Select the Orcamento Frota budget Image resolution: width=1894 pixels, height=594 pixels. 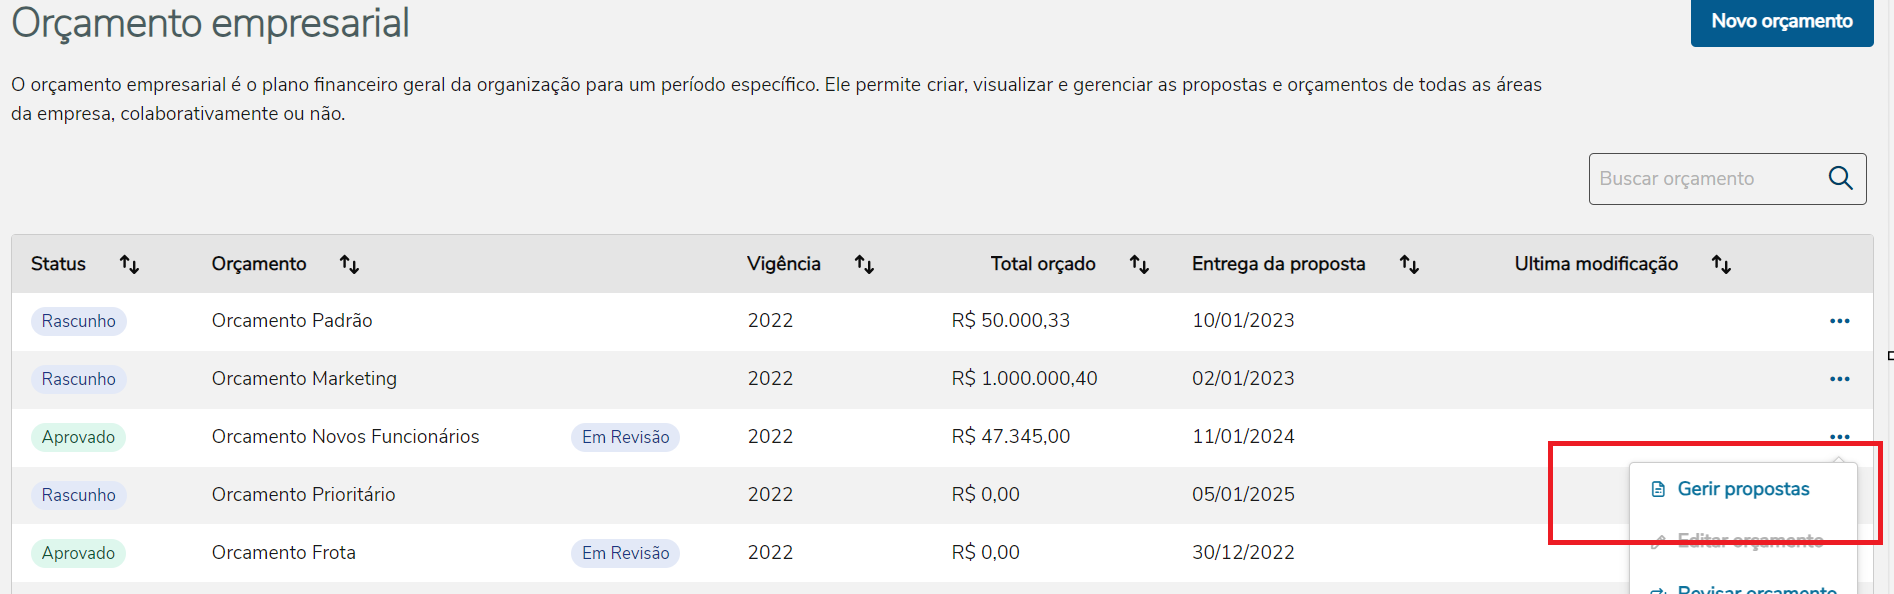coord(283,553)
